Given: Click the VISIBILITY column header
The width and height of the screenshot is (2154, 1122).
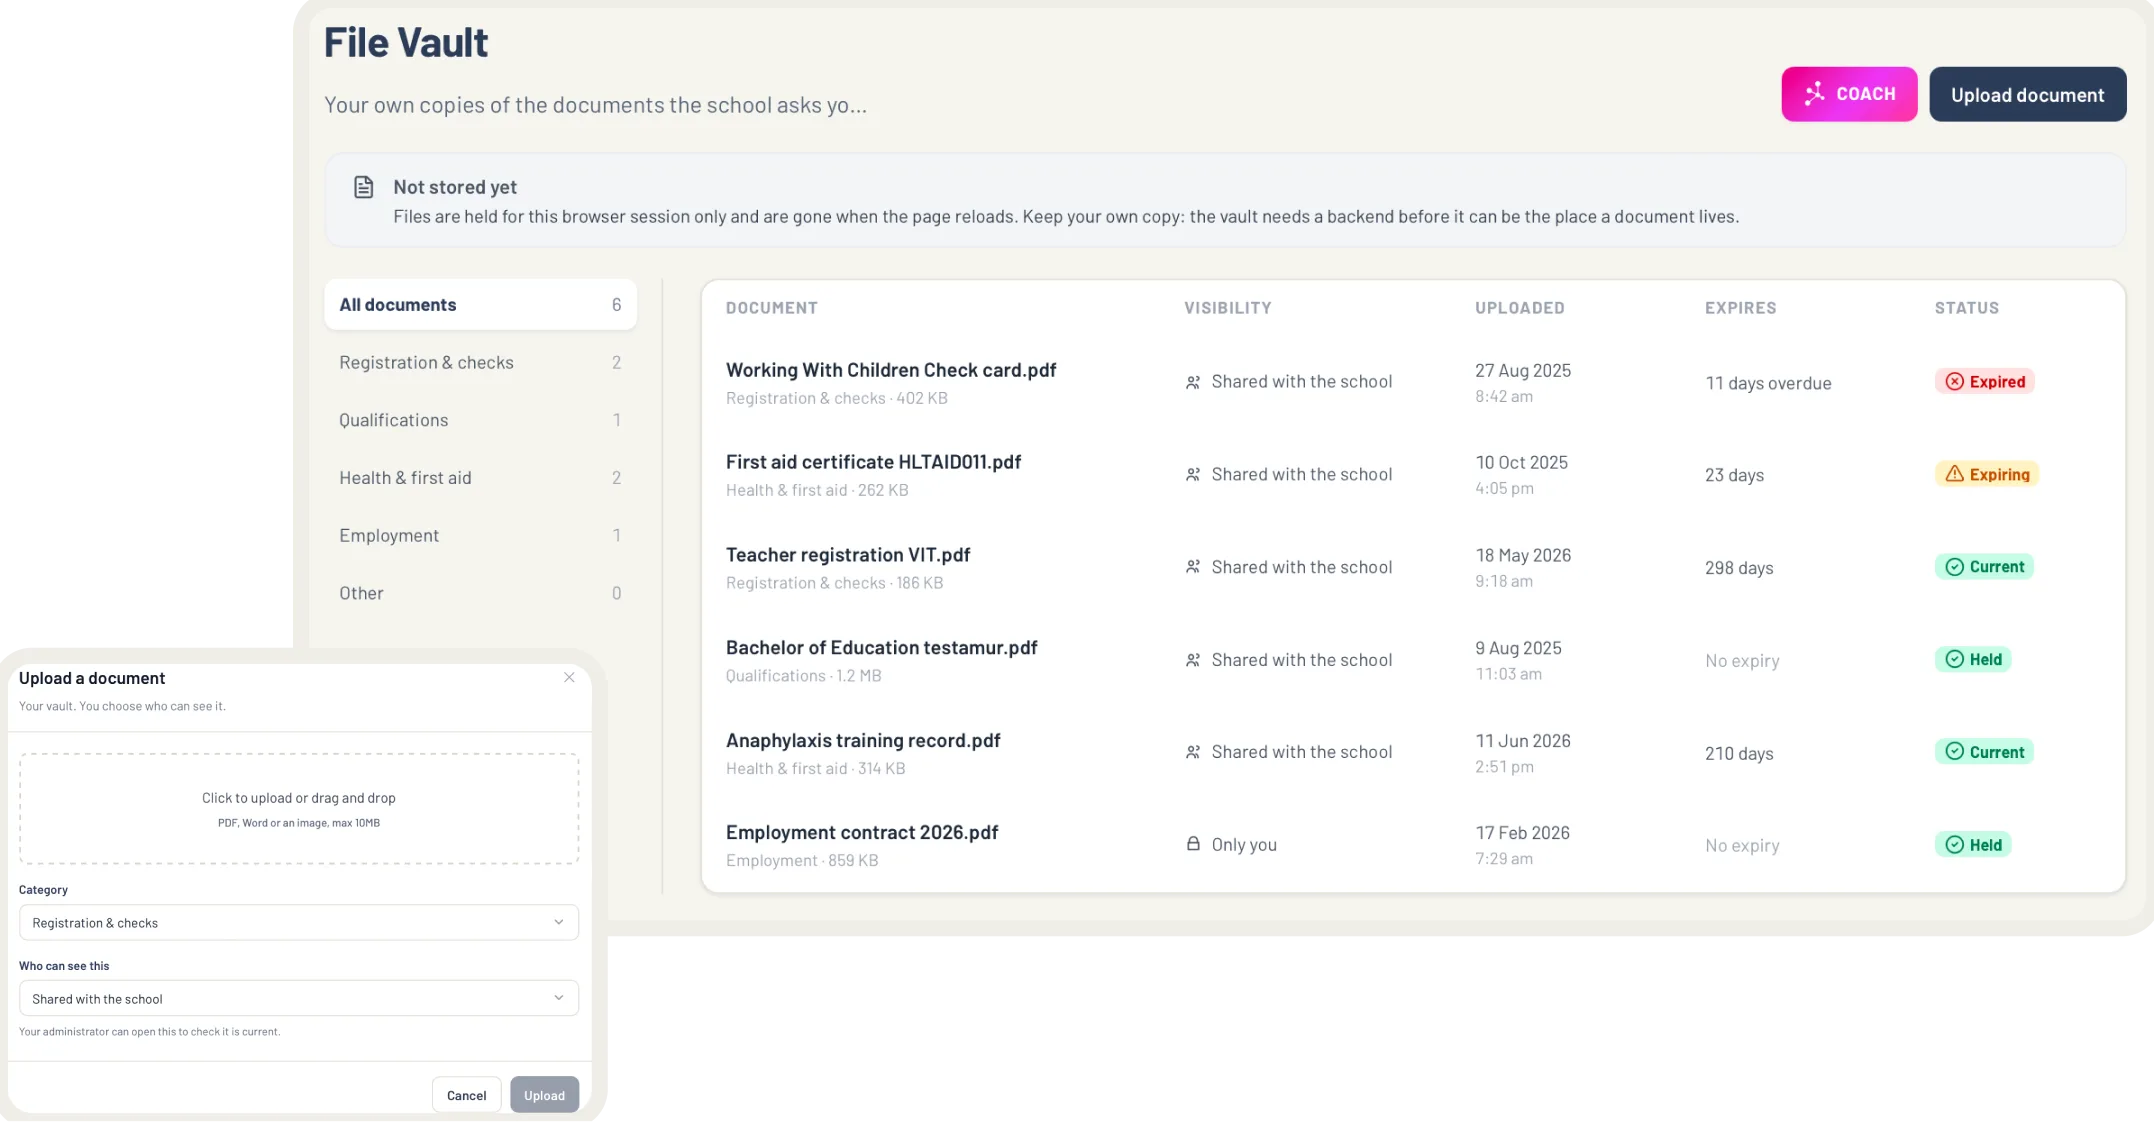Looking at the screenshot, I should coord(1228,308).
